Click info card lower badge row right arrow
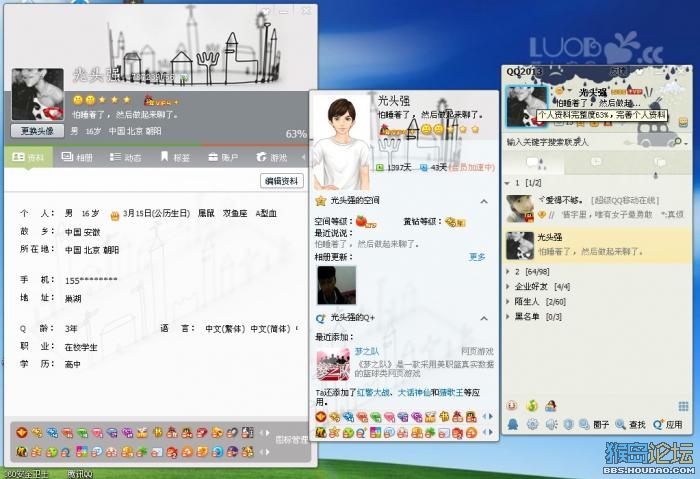 pos(491,432)
